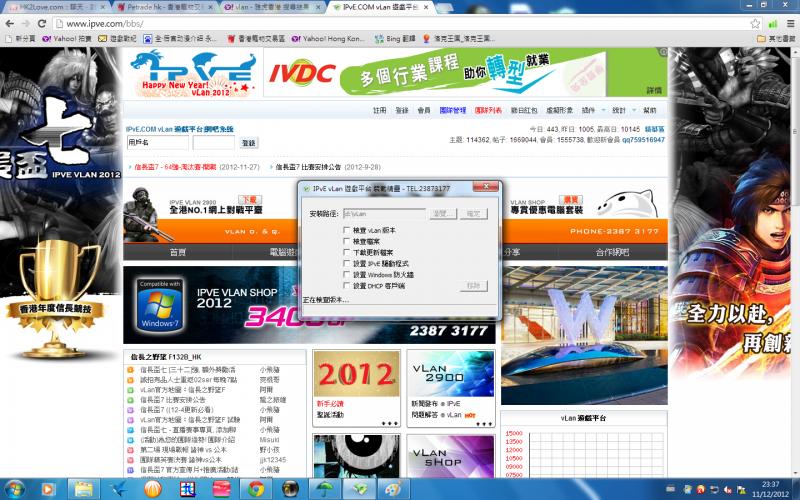
Task: Tick the 設置 DHCP 客戶端 checkbox
Action: [347, 286]
